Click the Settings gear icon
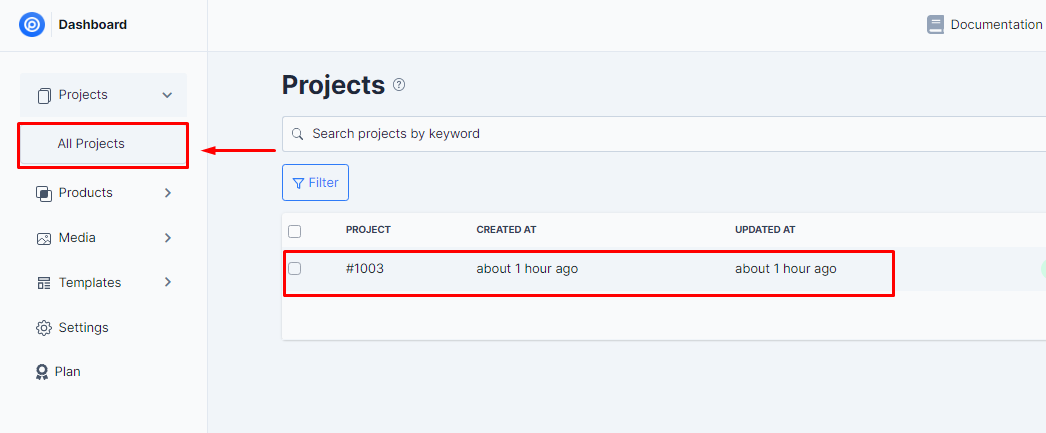Image resolution: width=1046 pixels, height=433 pixels. click(44, 328)
